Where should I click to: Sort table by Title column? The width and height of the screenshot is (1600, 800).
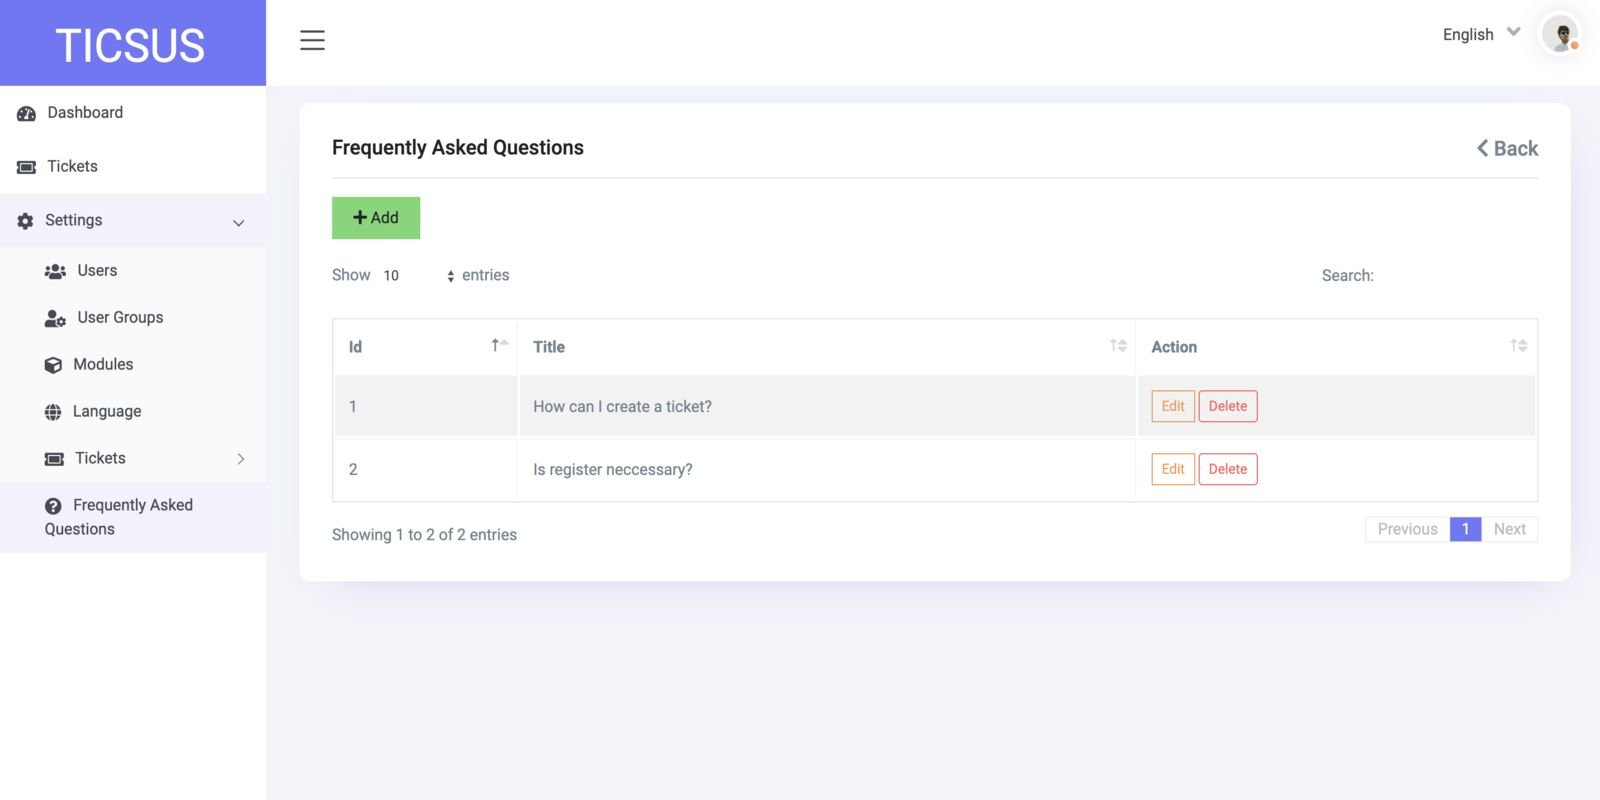click(x=826, y=347)
